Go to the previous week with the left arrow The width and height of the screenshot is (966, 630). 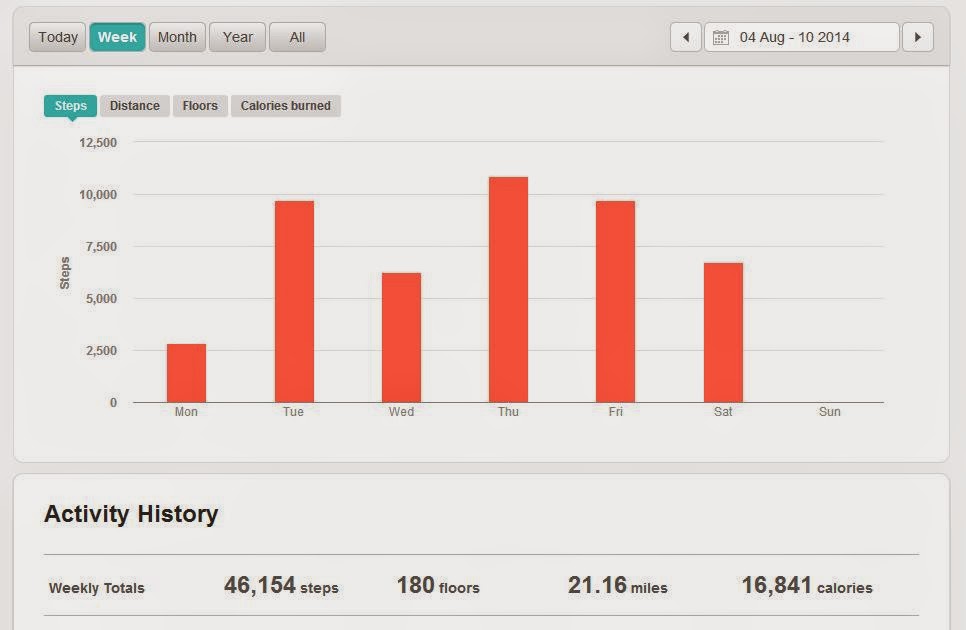tap(686, 37)
